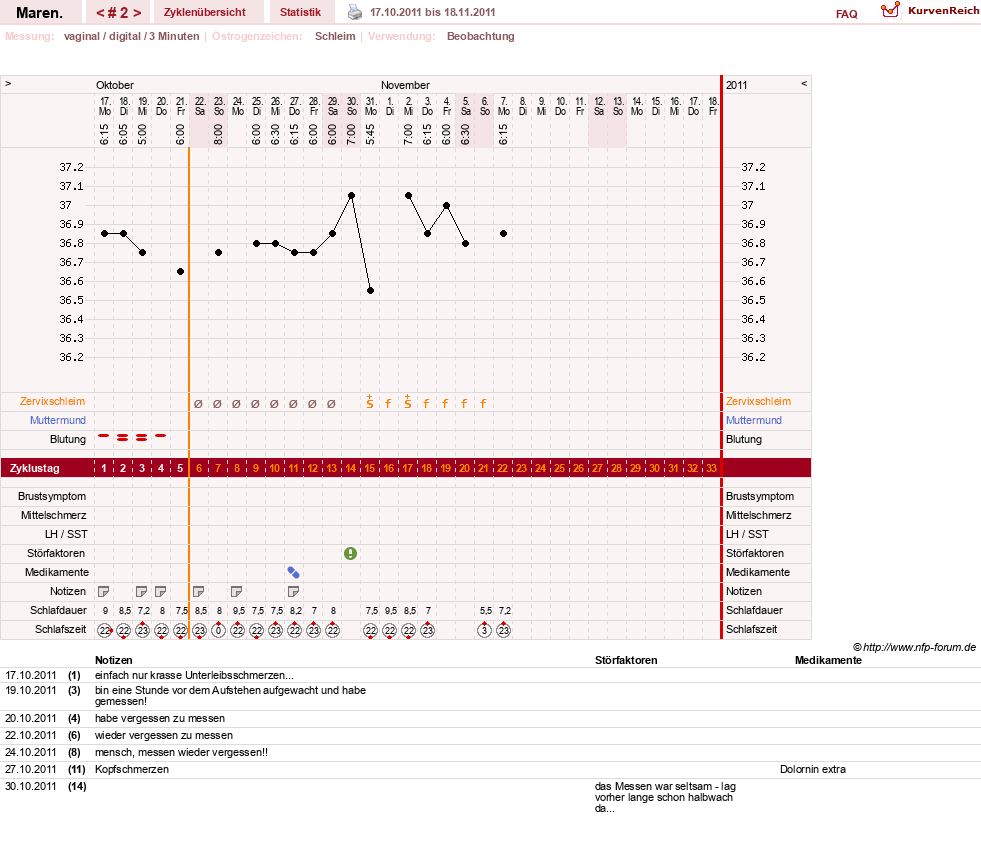Click sleep duration 9,5 on day 16
981x861 pixels.
click(390, 611)
